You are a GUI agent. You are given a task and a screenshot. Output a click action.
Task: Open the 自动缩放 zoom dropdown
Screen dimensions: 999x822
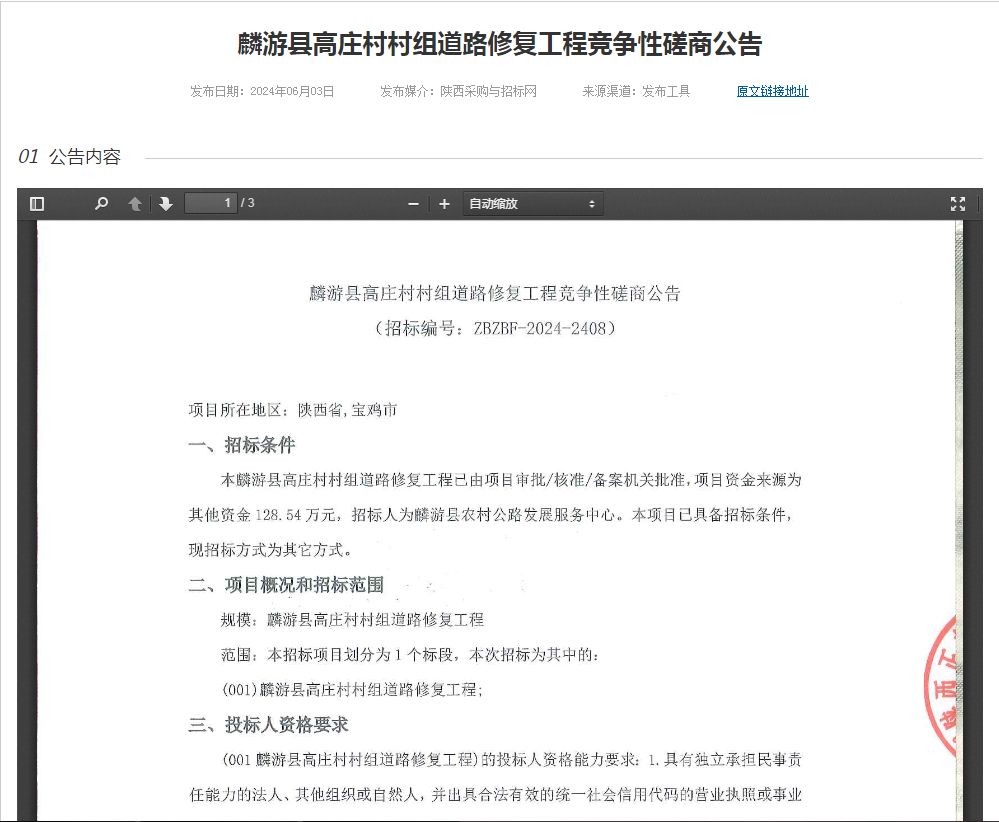click(x=533, y=204)
